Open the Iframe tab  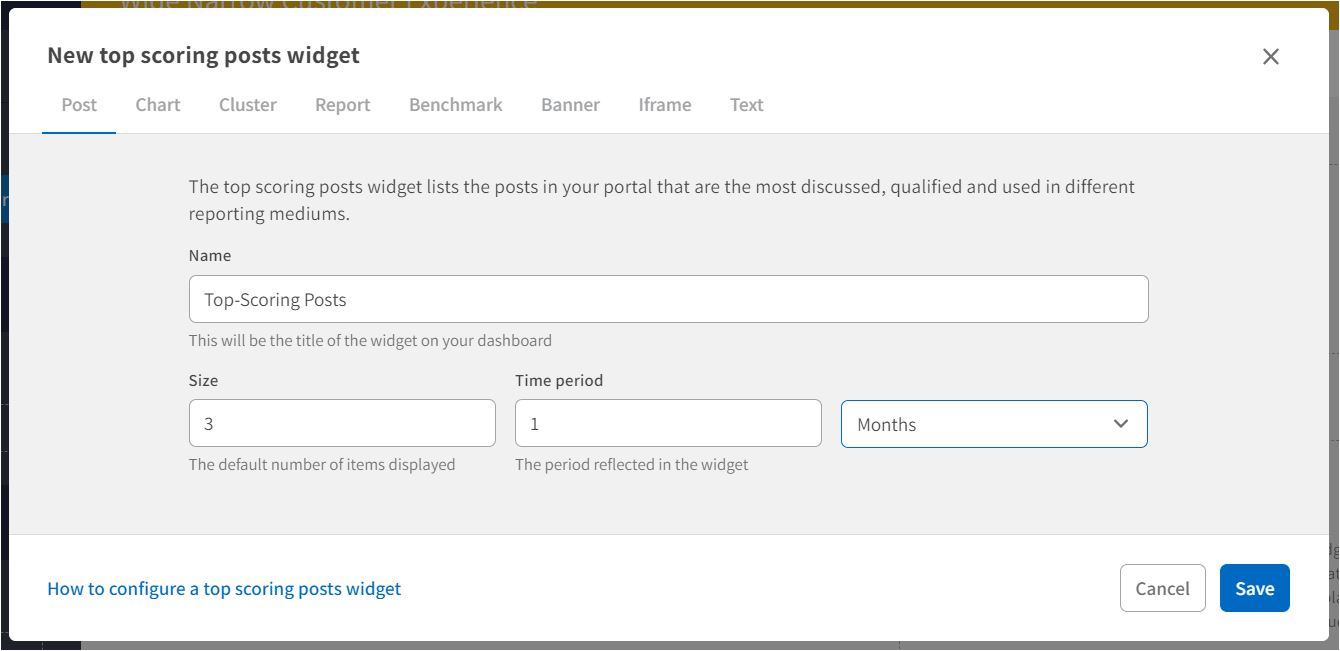(x=665, y=105)
